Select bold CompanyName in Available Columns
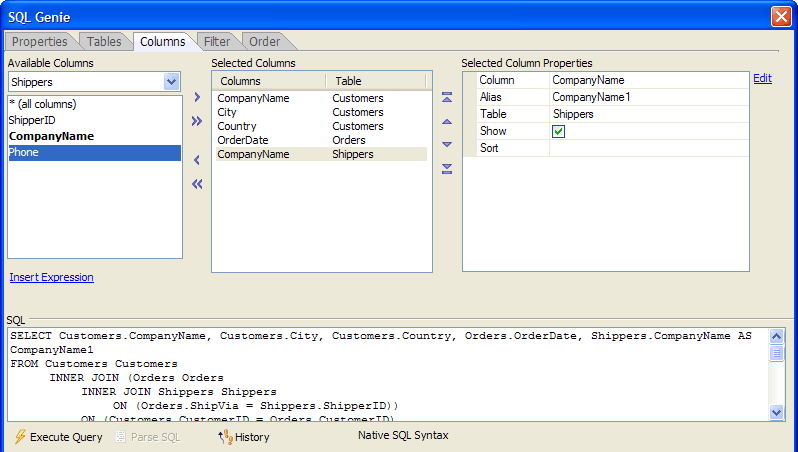The height and width of the screenshot is (452, 798). [95, 136]
